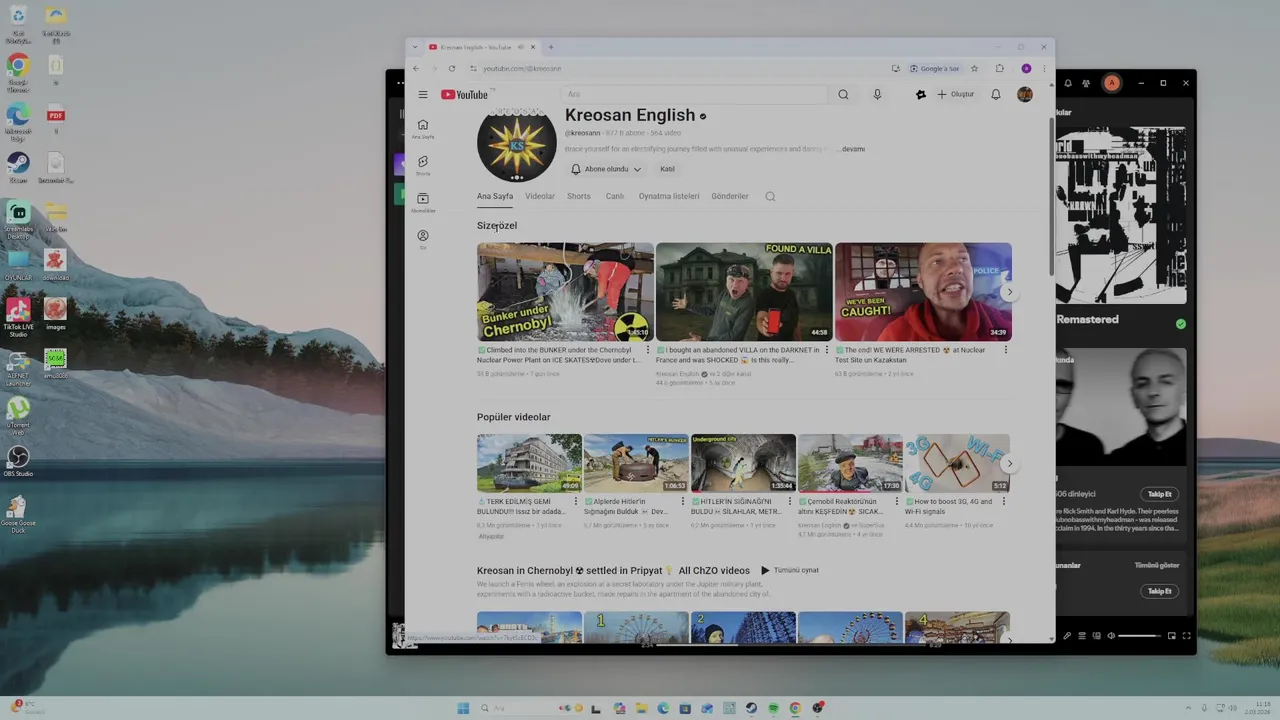
Task: Expand the channel description with devamı
Action: pos(853,149)
